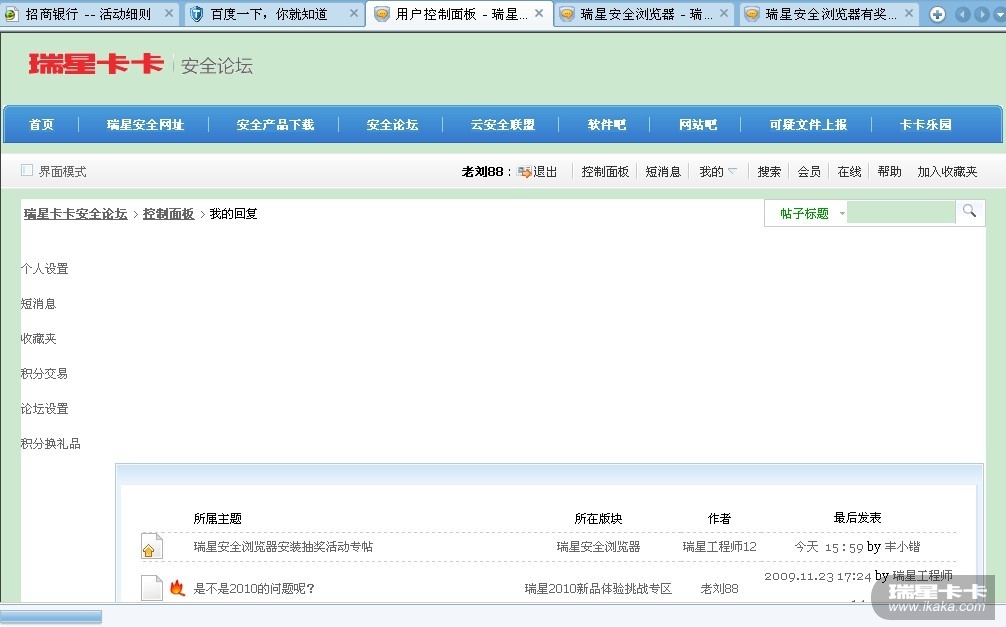Click the 退出 logout link
The image size is (1006, 627).
pos(545,171)
